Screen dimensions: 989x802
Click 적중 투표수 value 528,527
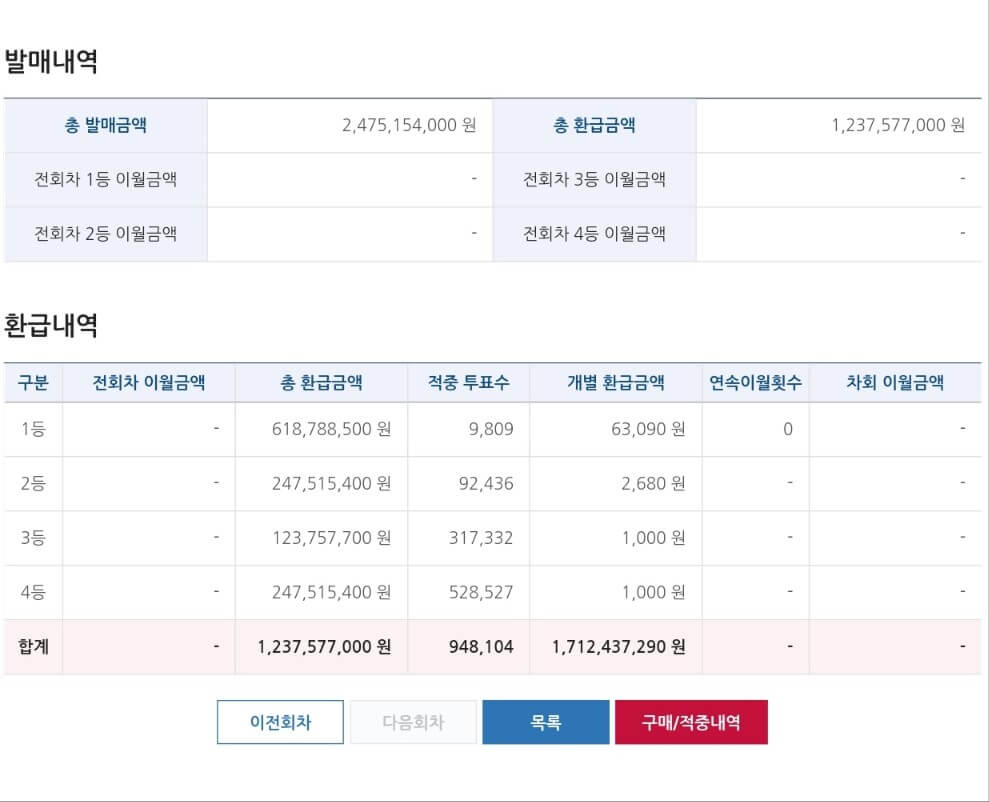click(x=481, y=591)
